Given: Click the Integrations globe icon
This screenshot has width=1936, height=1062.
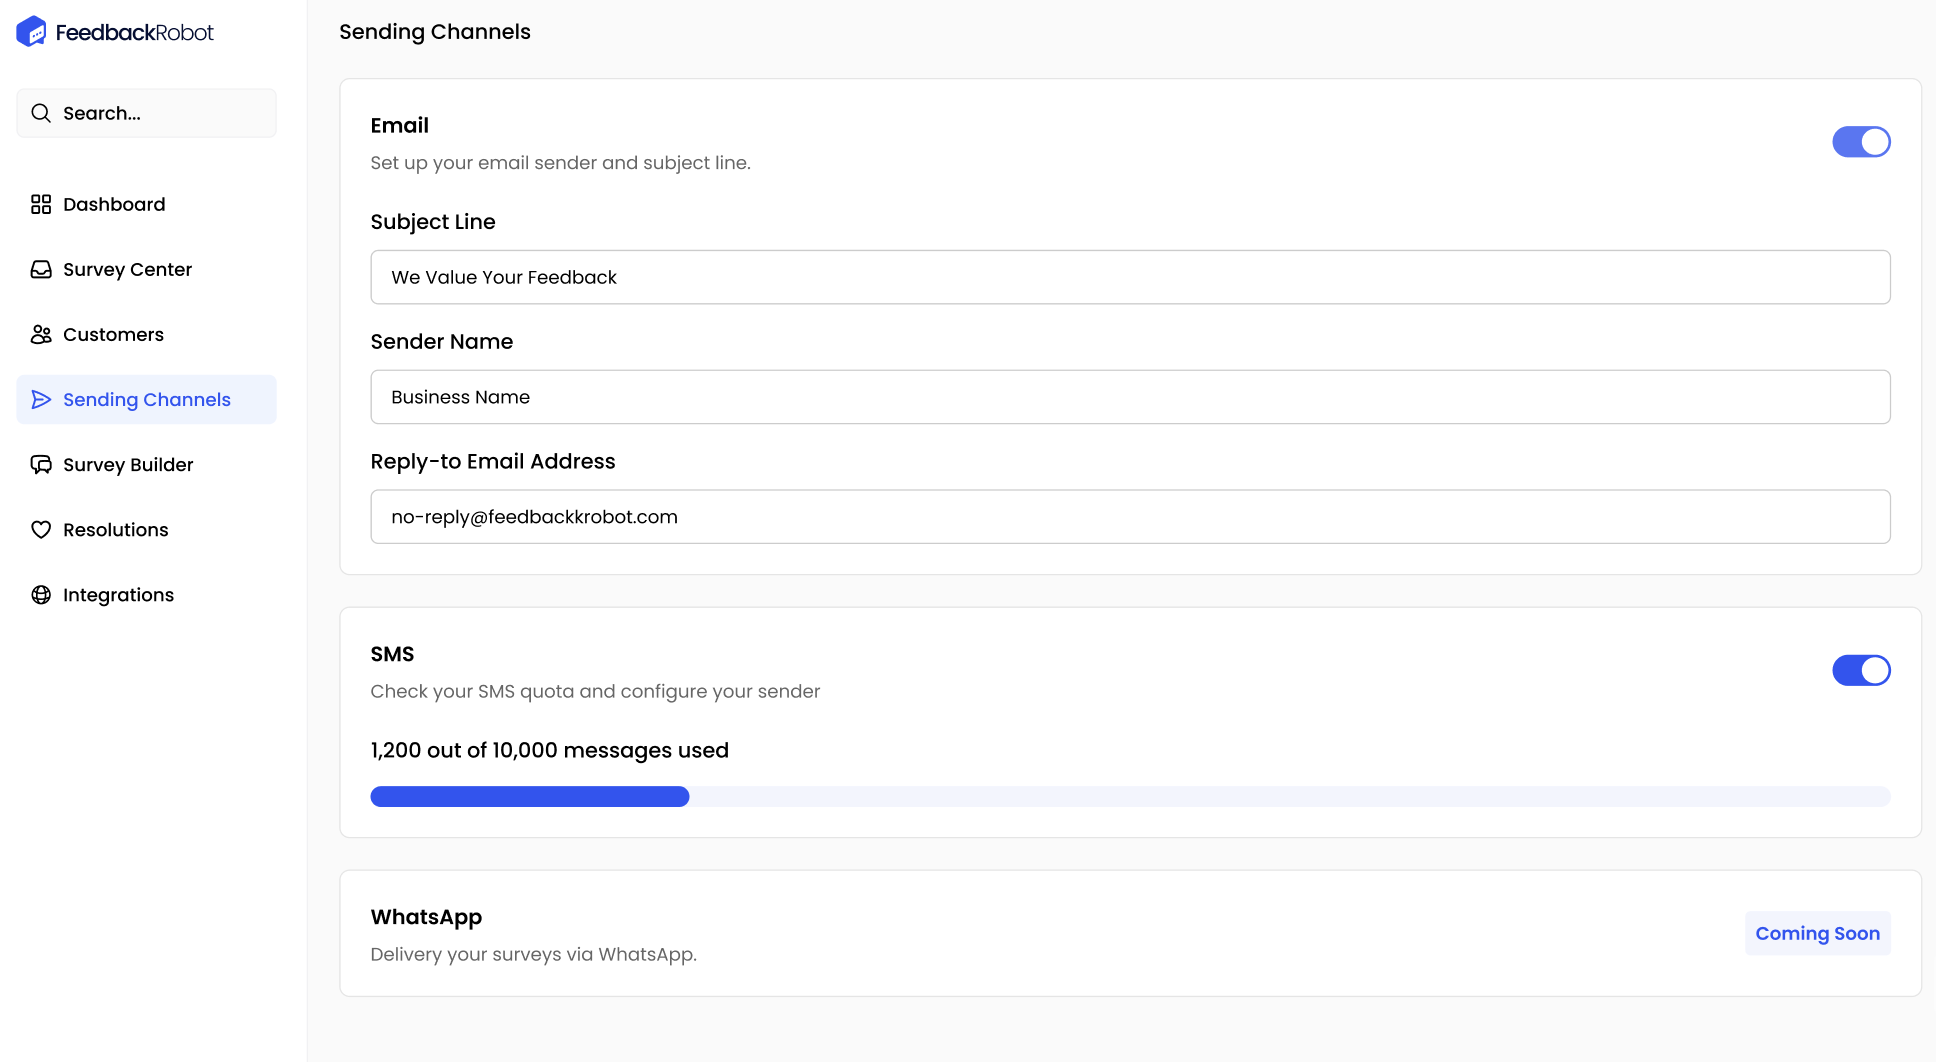Looking at the screenshot, I should (x=41, y=594).
